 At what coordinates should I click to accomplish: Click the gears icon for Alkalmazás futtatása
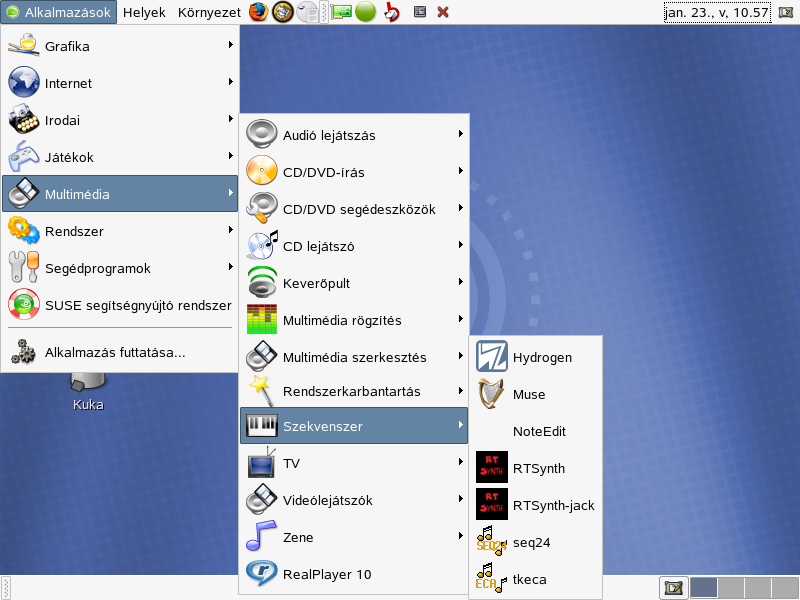click(x=23, y=352)
